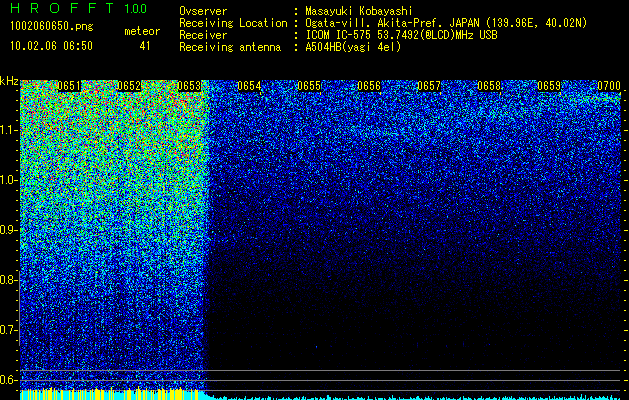
Task: Click the 0651 time marker
Action: (69, 86)
